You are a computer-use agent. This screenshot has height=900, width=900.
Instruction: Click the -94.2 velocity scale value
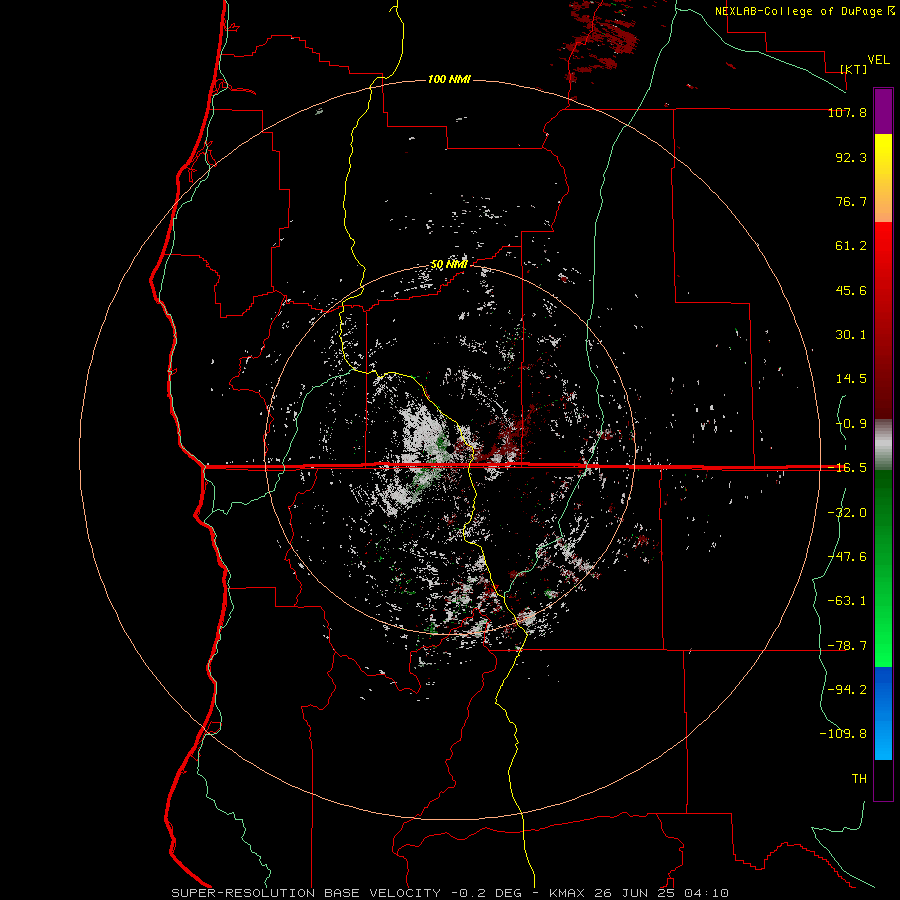847,689
